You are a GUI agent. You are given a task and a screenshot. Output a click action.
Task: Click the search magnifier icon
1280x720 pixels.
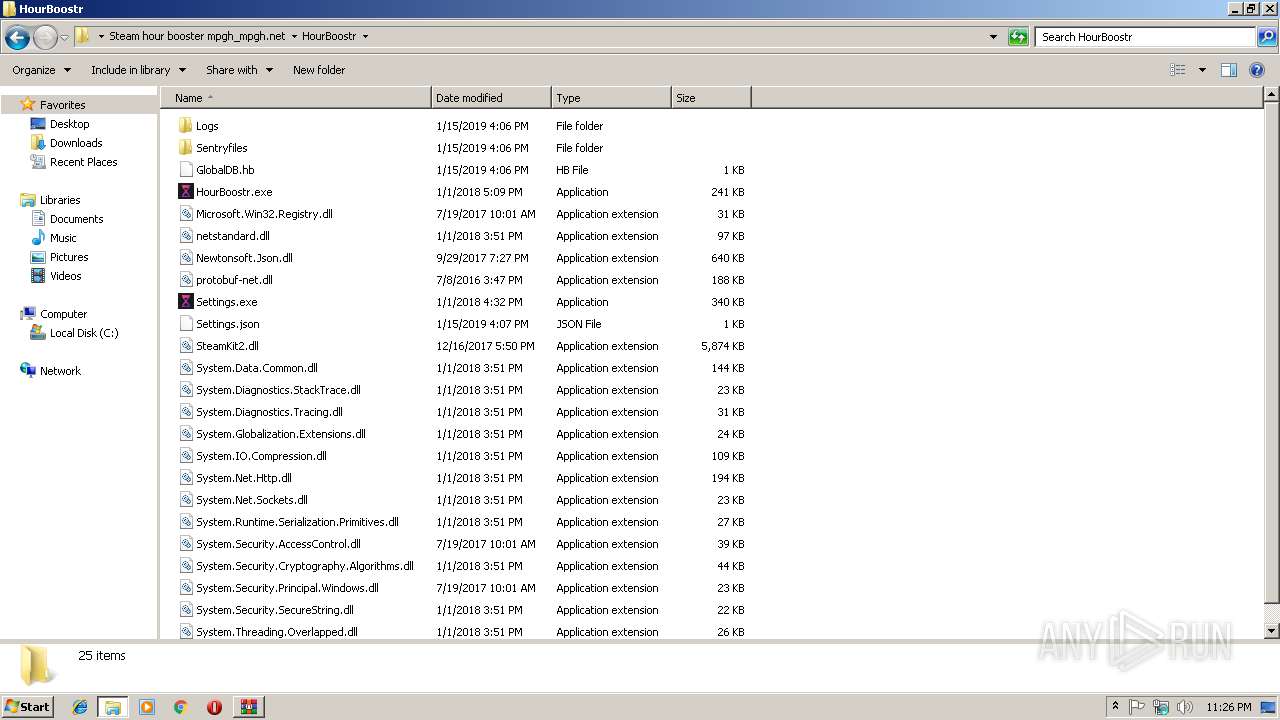pyautogui.click(x=1267, y=37)
